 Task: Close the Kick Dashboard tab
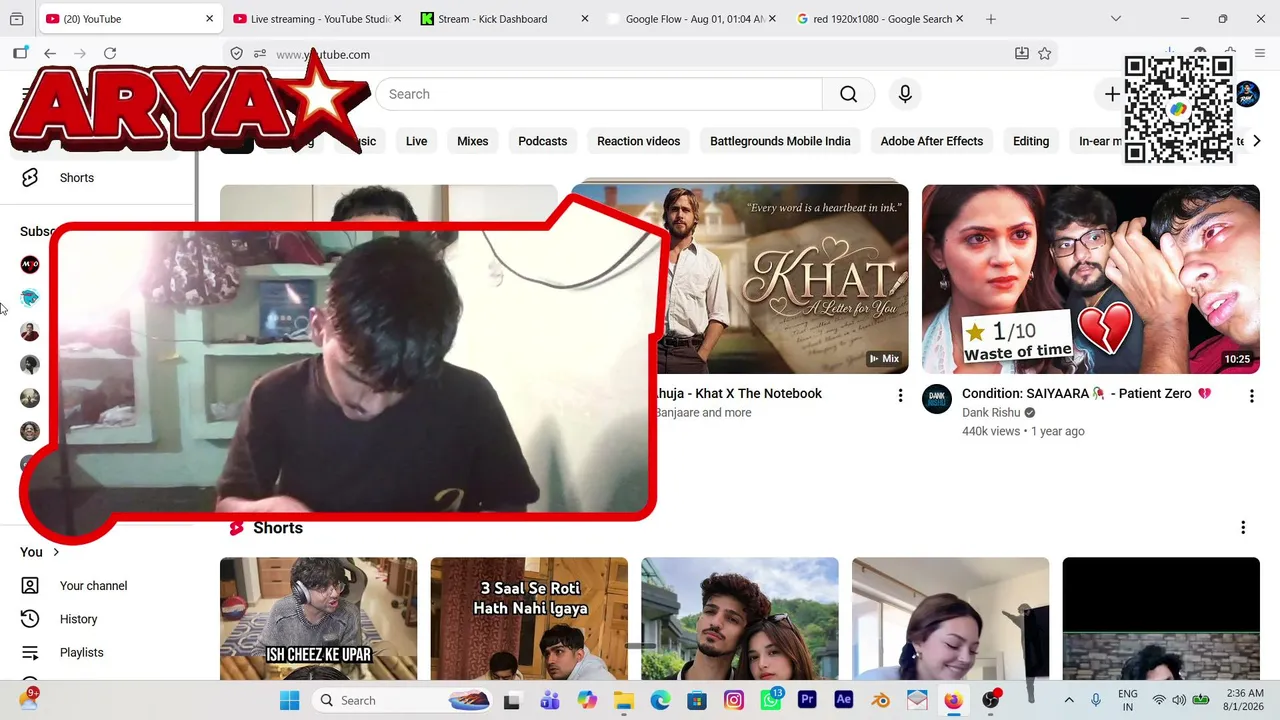pyautogui.click(x=585, y=19)
